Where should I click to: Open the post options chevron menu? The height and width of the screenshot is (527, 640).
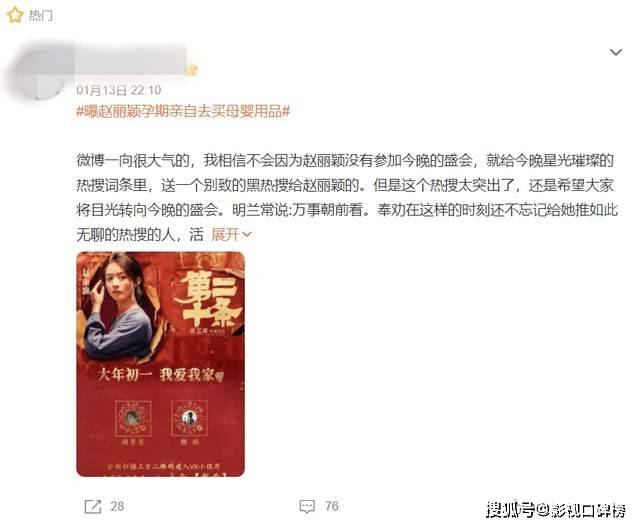point(616,52)
